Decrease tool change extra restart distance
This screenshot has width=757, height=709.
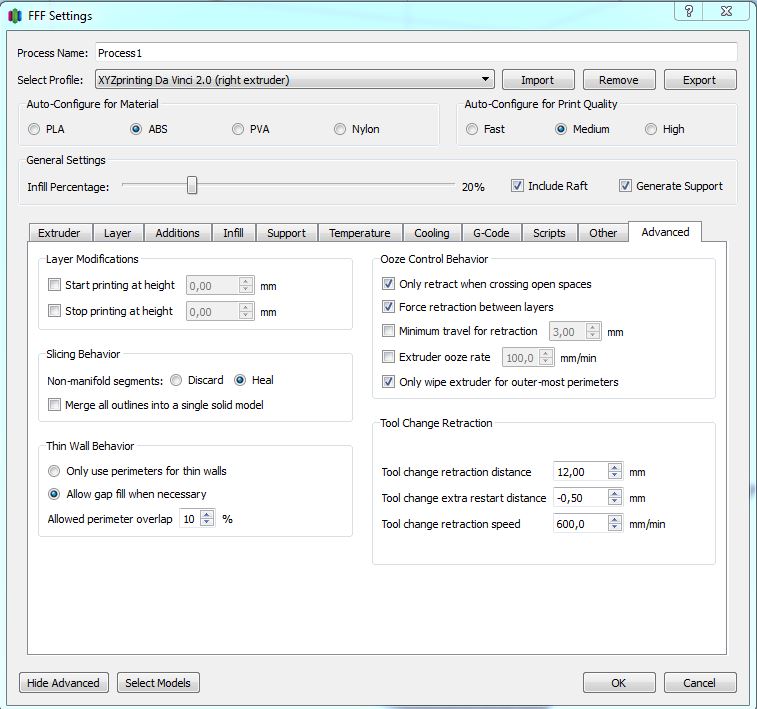pyautogui.click(x=615, y=502)
